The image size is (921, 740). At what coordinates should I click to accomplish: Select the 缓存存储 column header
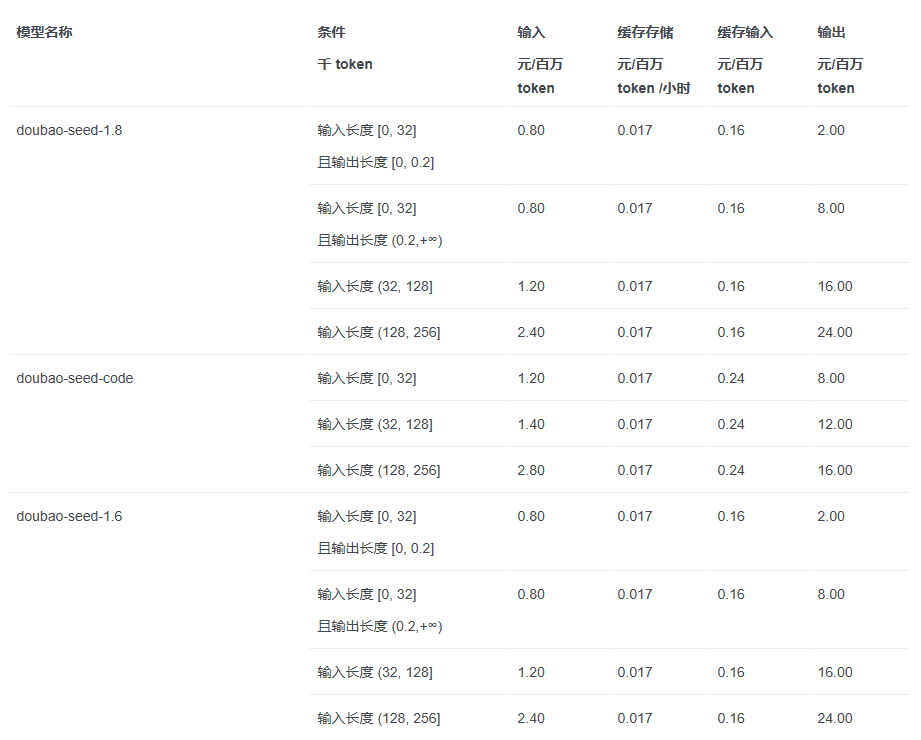(645, 32)
